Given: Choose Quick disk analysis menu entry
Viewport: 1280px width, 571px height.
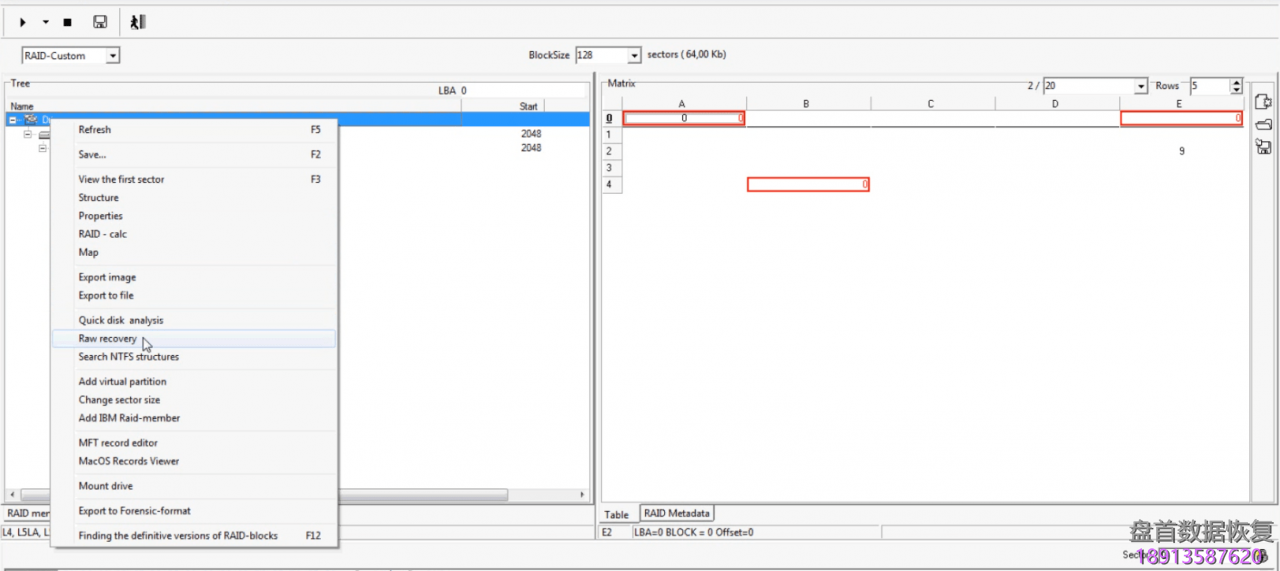Looking at the screenshot, I should coord(121,320).
